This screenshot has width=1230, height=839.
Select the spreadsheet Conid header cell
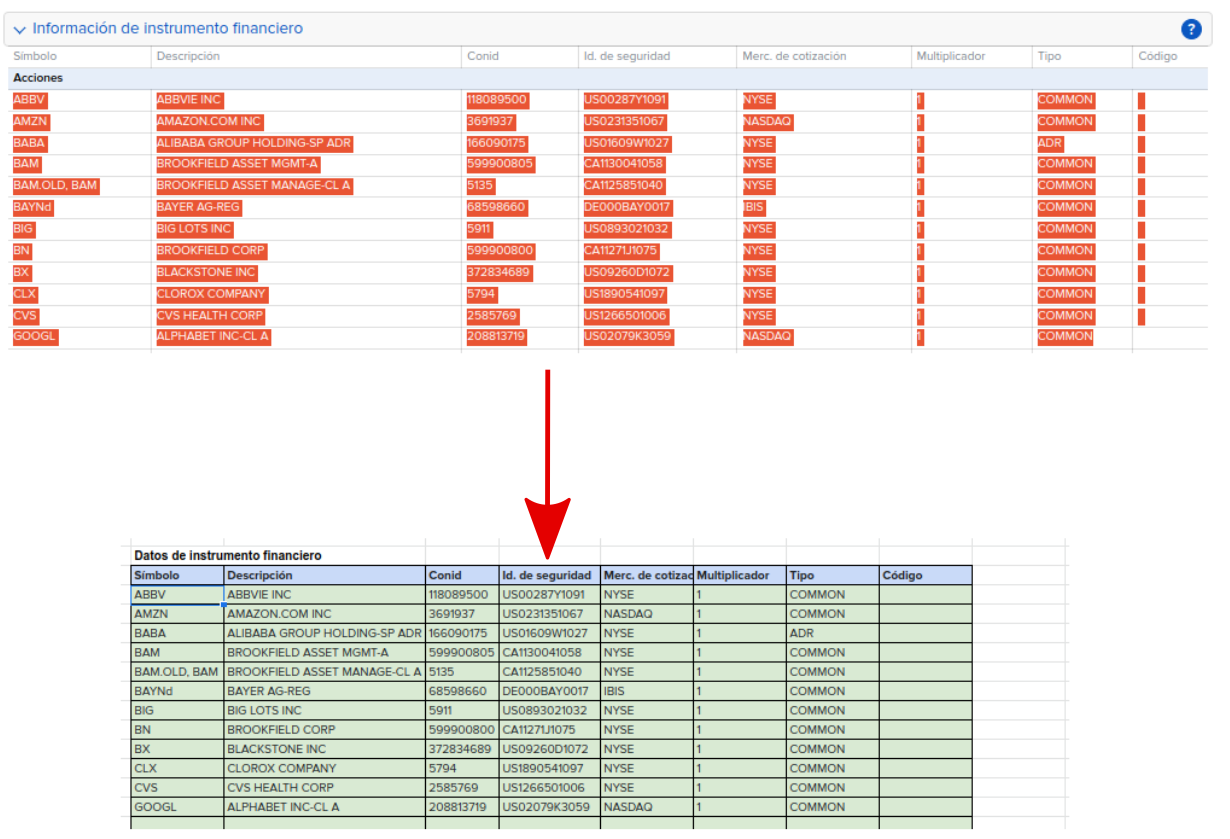point(462,576)
